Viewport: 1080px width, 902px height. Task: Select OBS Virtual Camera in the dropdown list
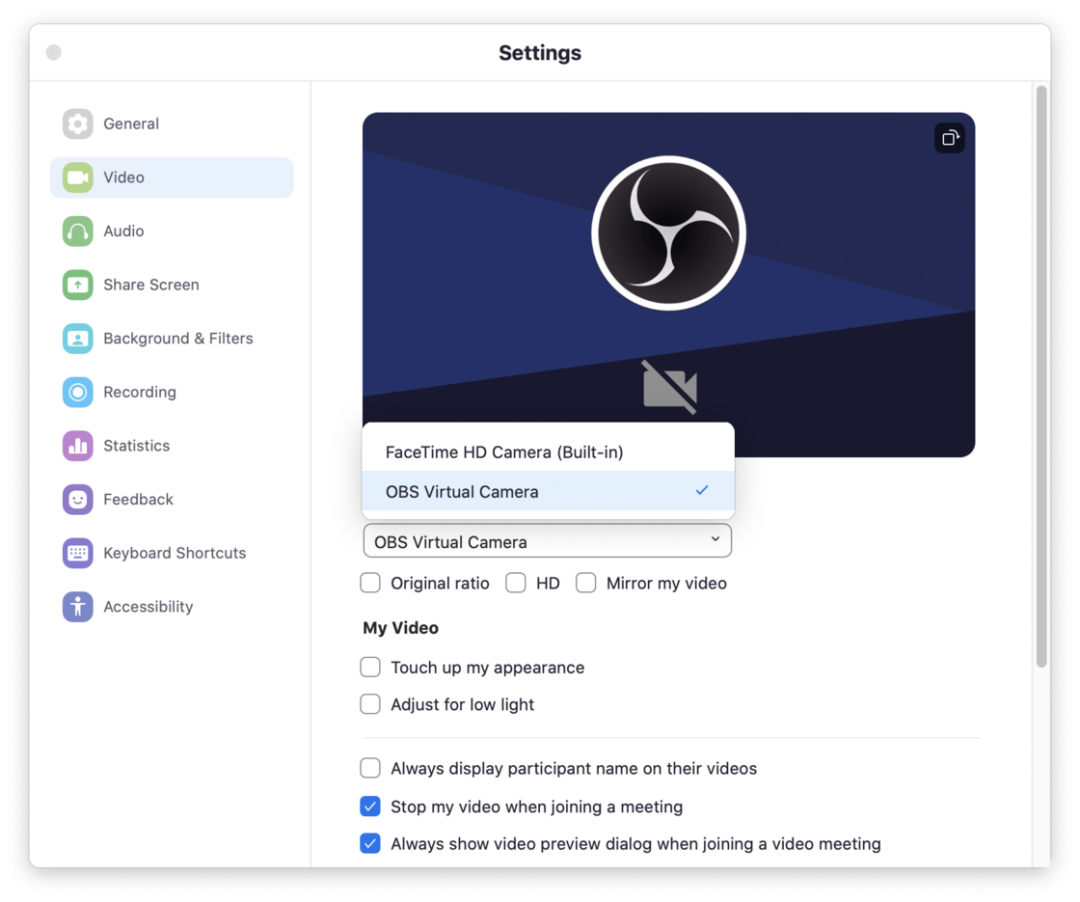[548, 492]
